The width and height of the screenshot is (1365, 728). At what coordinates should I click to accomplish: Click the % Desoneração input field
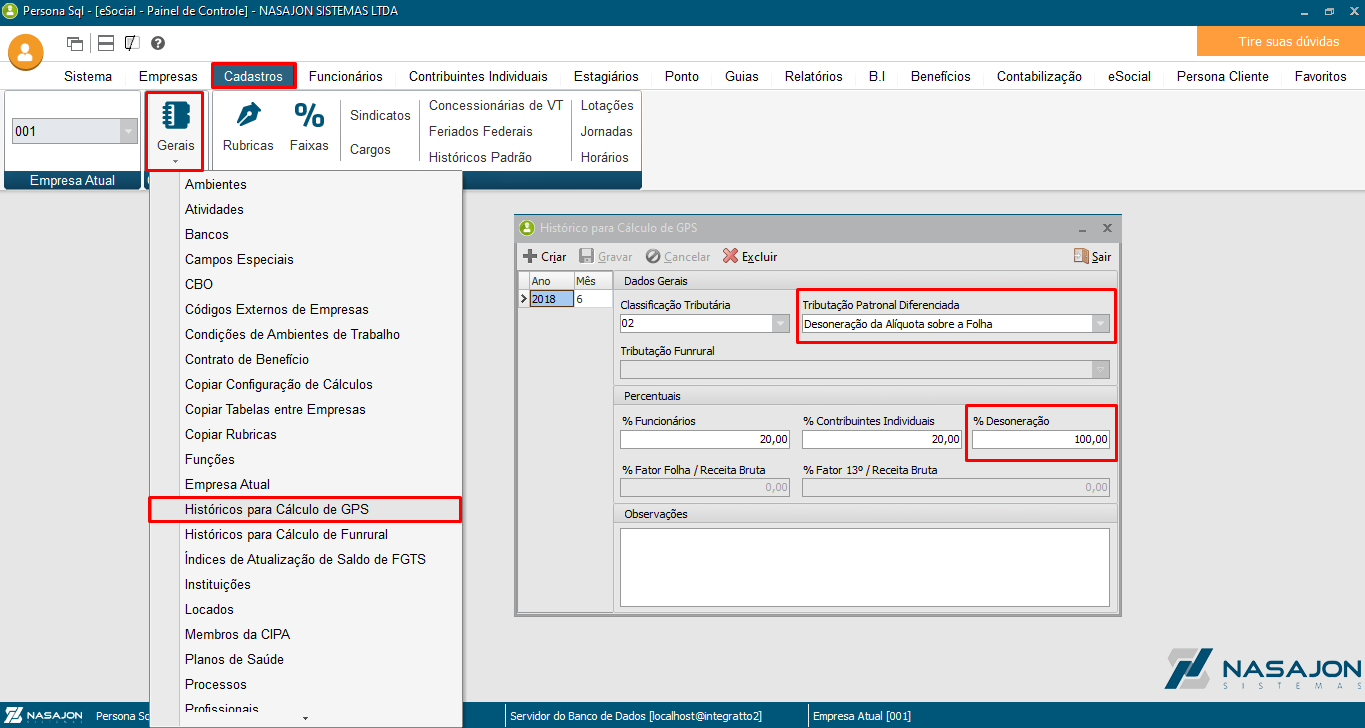[x=1040, y=440]
